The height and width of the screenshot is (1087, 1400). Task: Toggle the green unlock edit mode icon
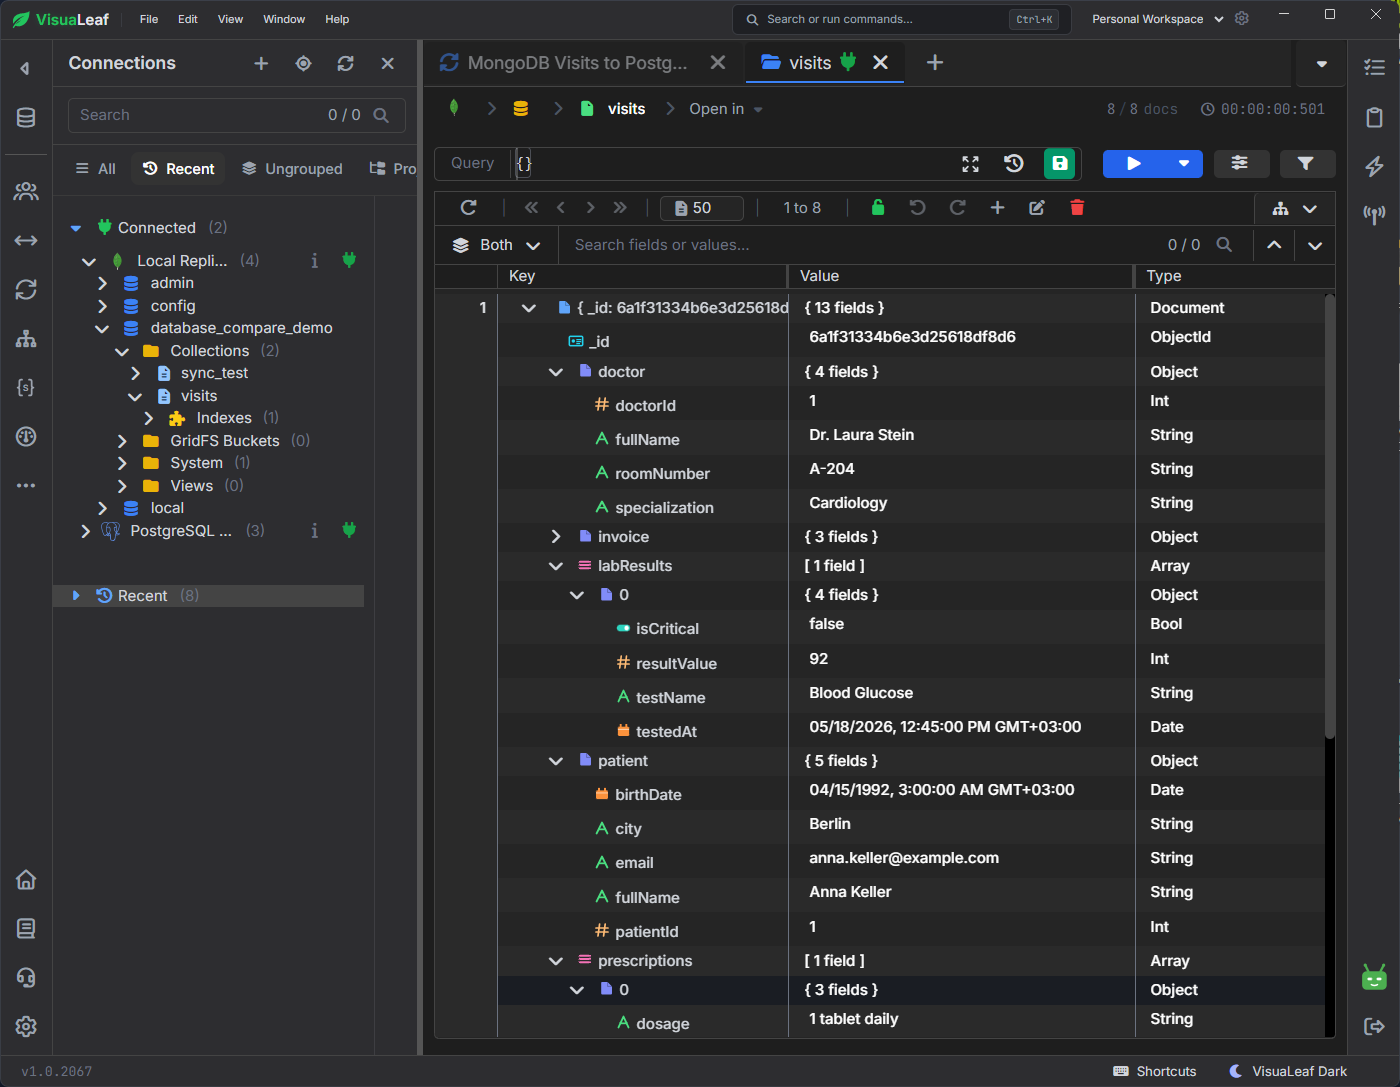[878, 207]
